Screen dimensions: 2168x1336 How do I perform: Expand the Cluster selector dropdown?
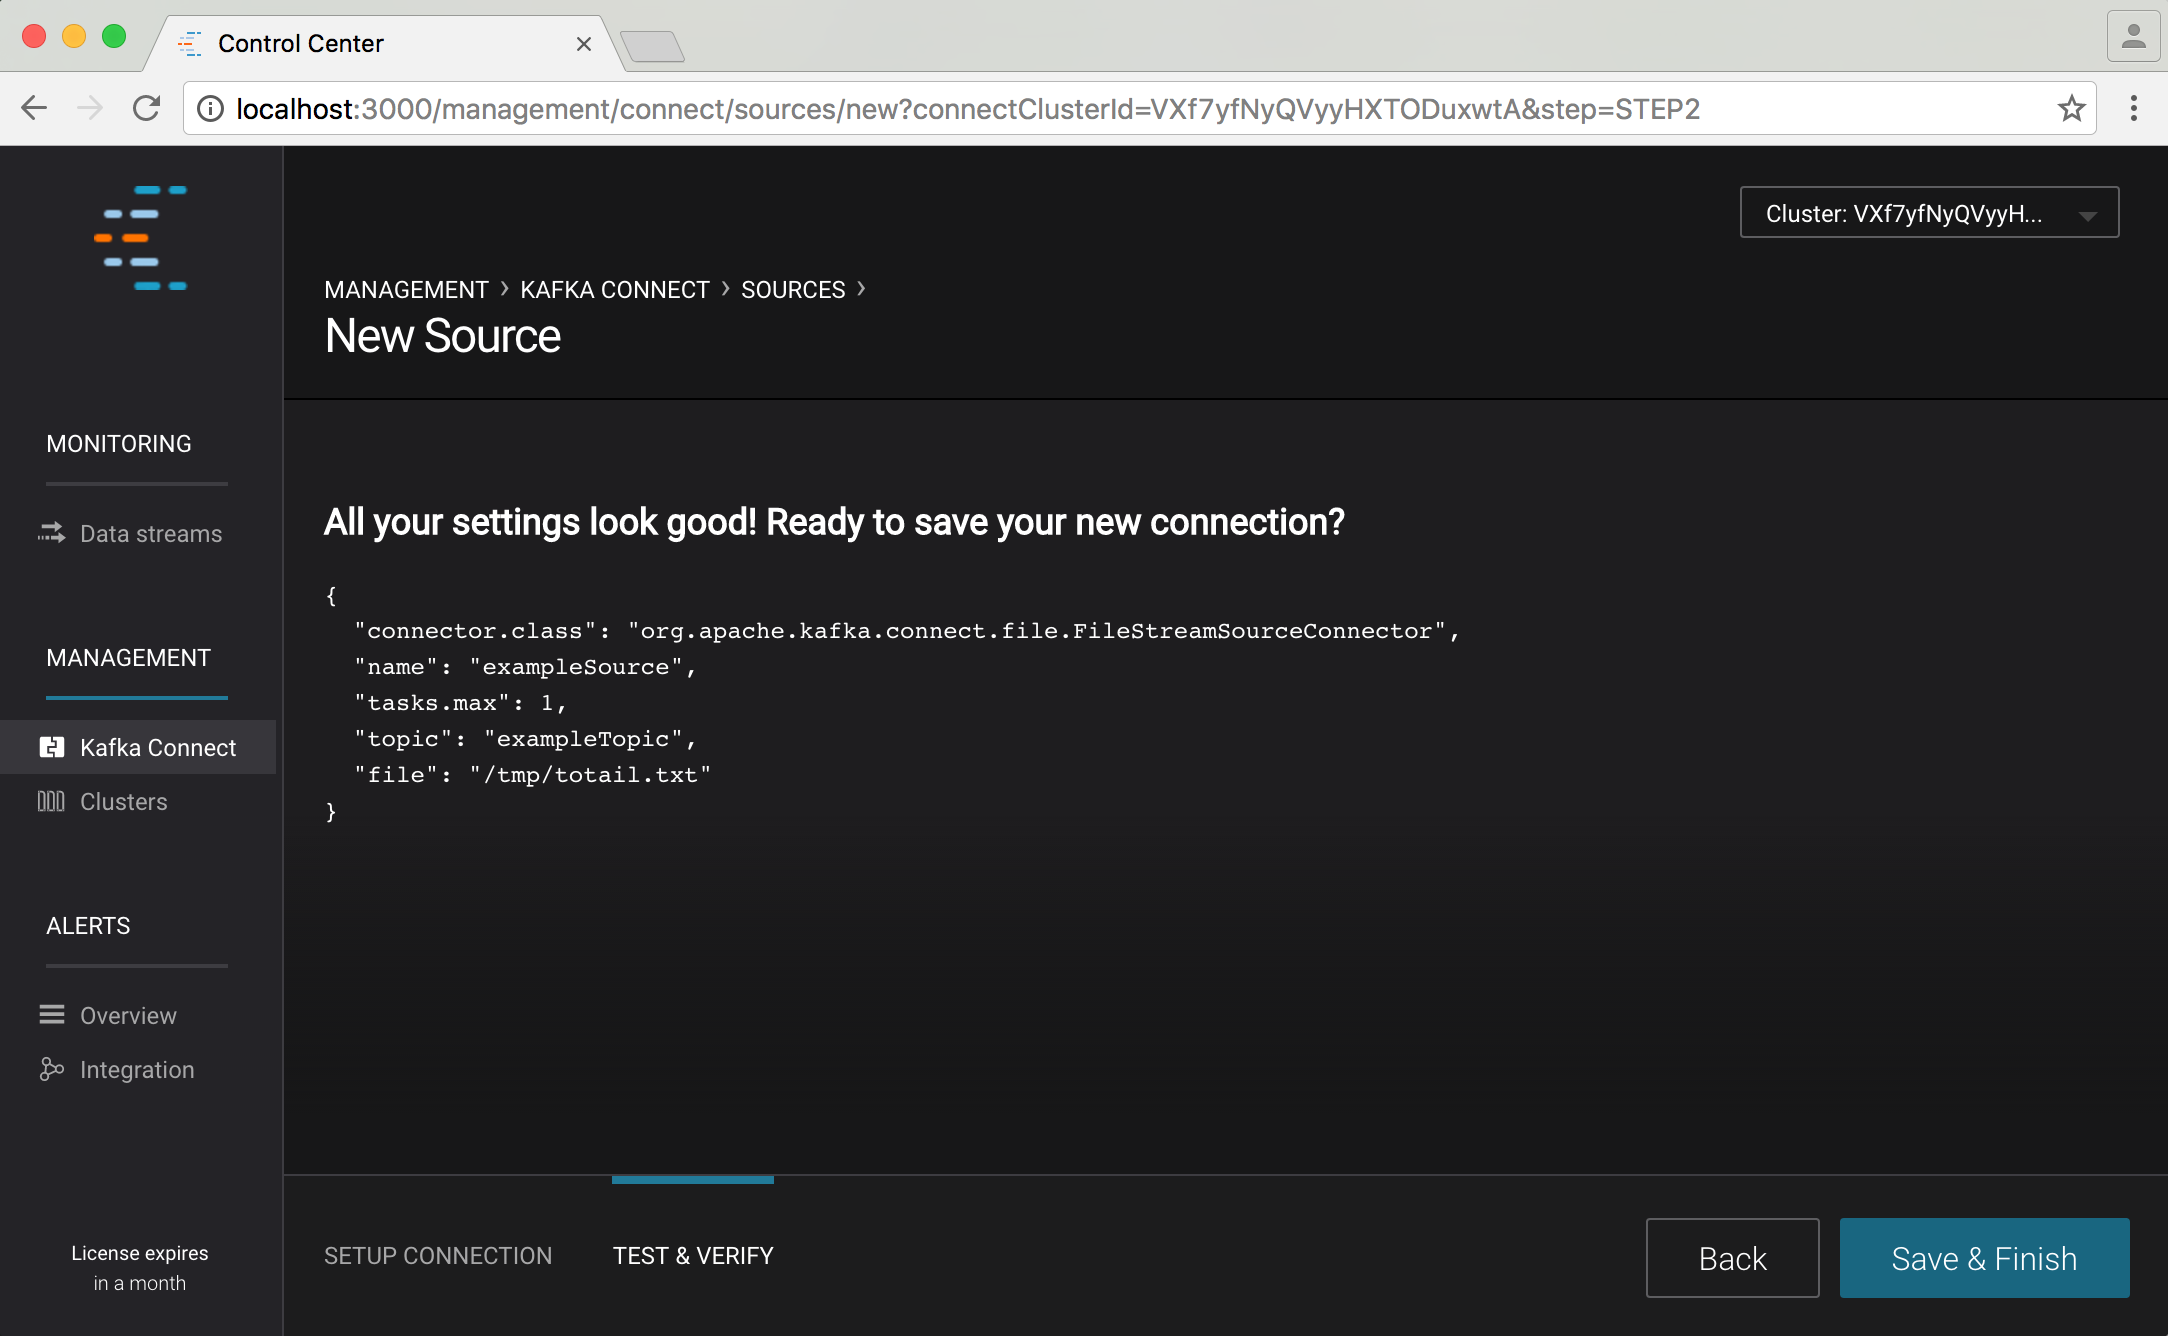point(1928,213)
